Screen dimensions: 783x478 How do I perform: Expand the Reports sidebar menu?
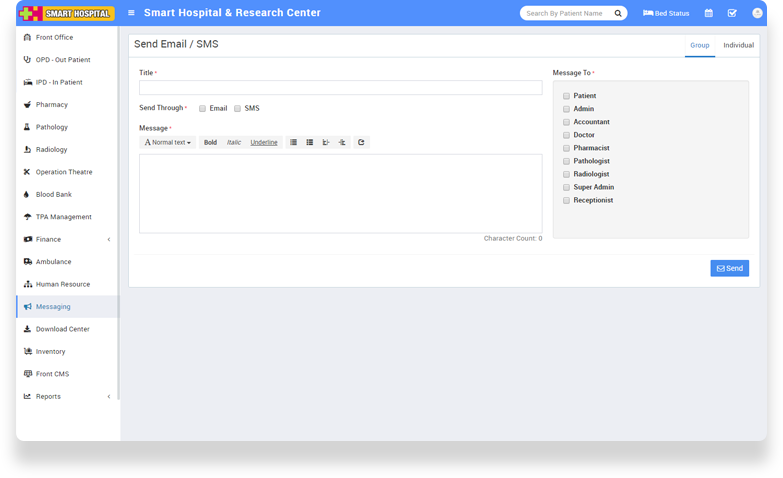coord(66,396)
